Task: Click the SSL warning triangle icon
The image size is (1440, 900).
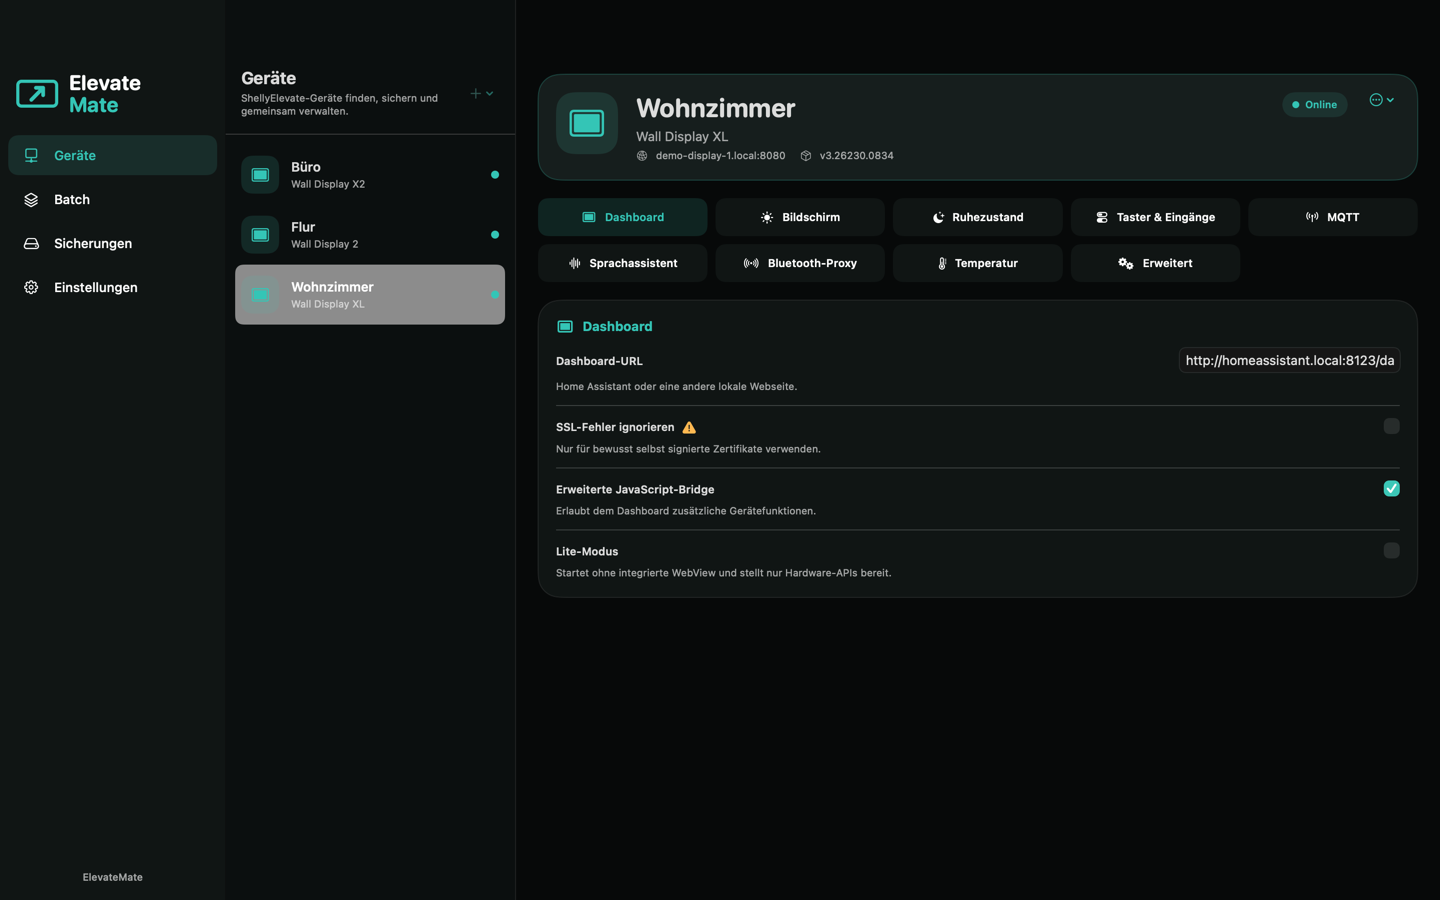Action: click(x=689, y=427)
